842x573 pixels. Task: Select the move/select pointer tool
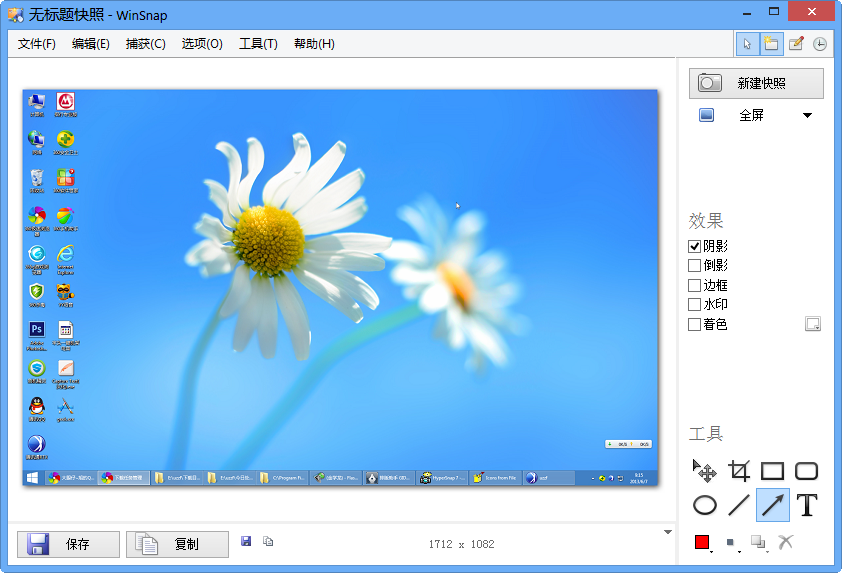705,471
